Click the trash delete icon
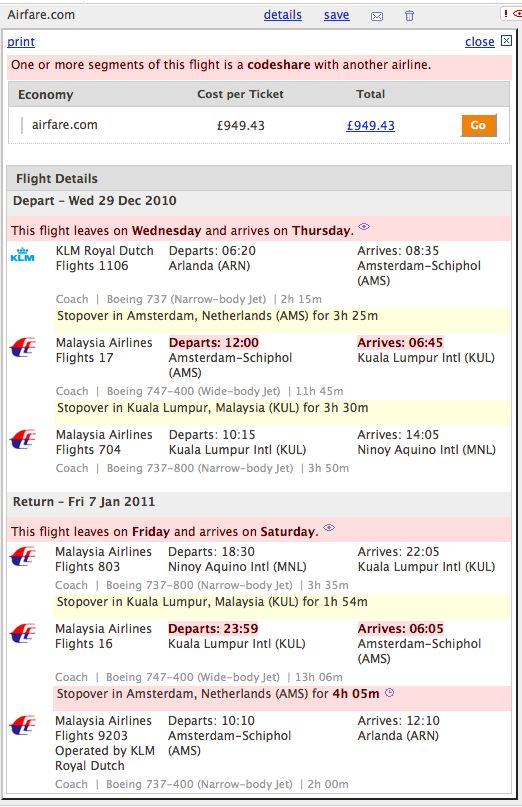The height and width of the screenshot is (807, 522). pos(409,15)
